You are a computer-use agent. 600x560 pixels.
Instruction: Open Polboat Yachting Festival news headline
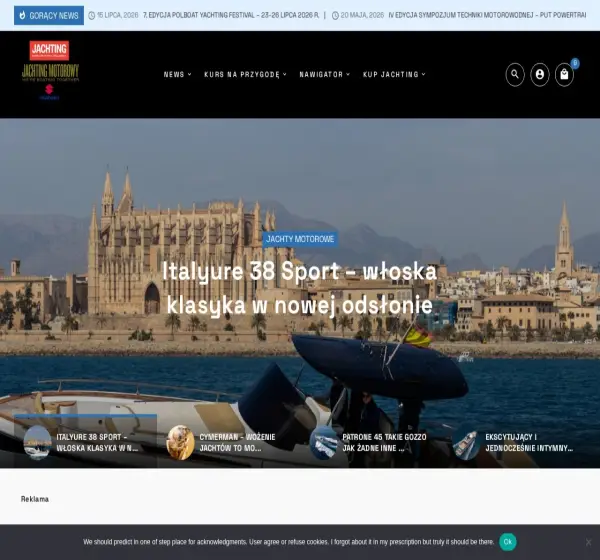point(231,15)
